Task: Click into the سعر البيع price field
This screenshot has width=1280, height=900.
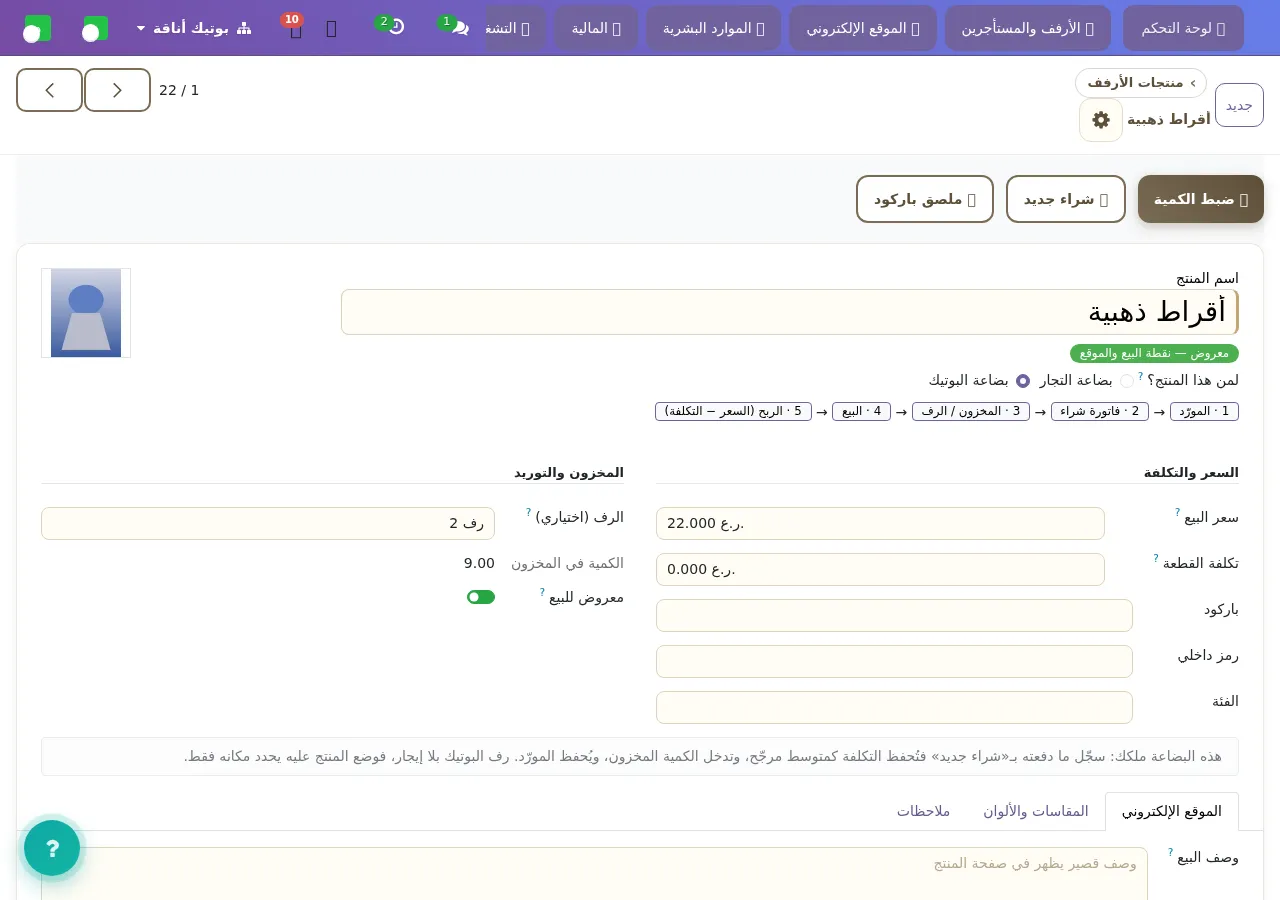Action: point(880,523)
